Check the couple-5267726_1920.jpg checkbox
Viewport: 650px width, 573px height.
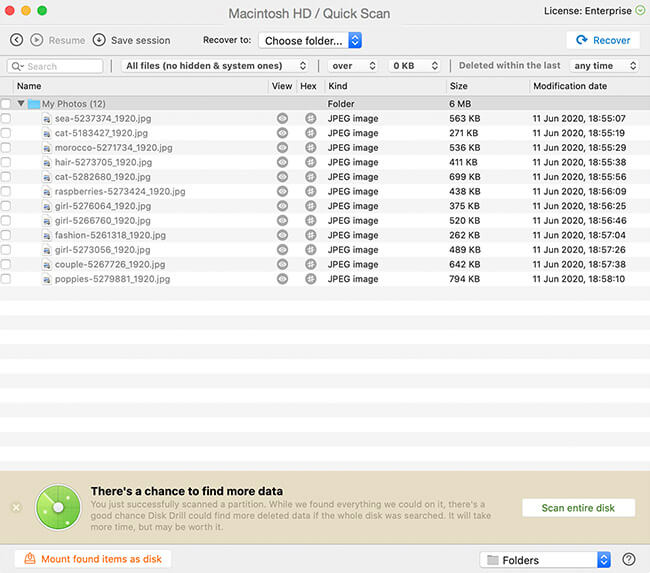(5, 265)
